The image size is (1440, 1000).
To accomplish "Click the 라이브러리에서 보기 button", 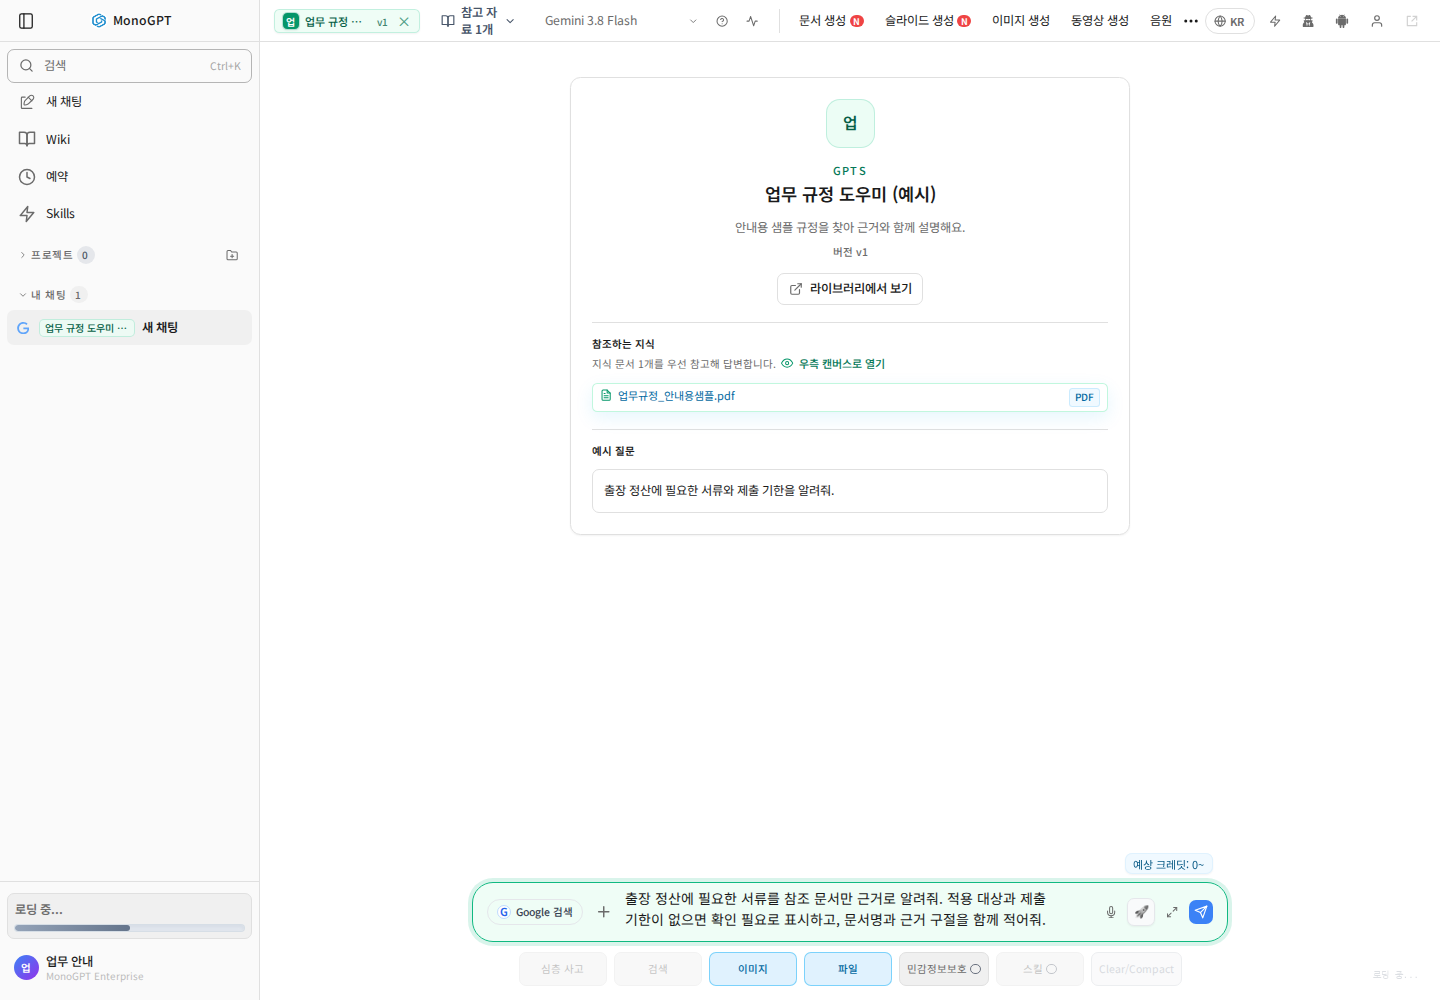I will (850, 289).
